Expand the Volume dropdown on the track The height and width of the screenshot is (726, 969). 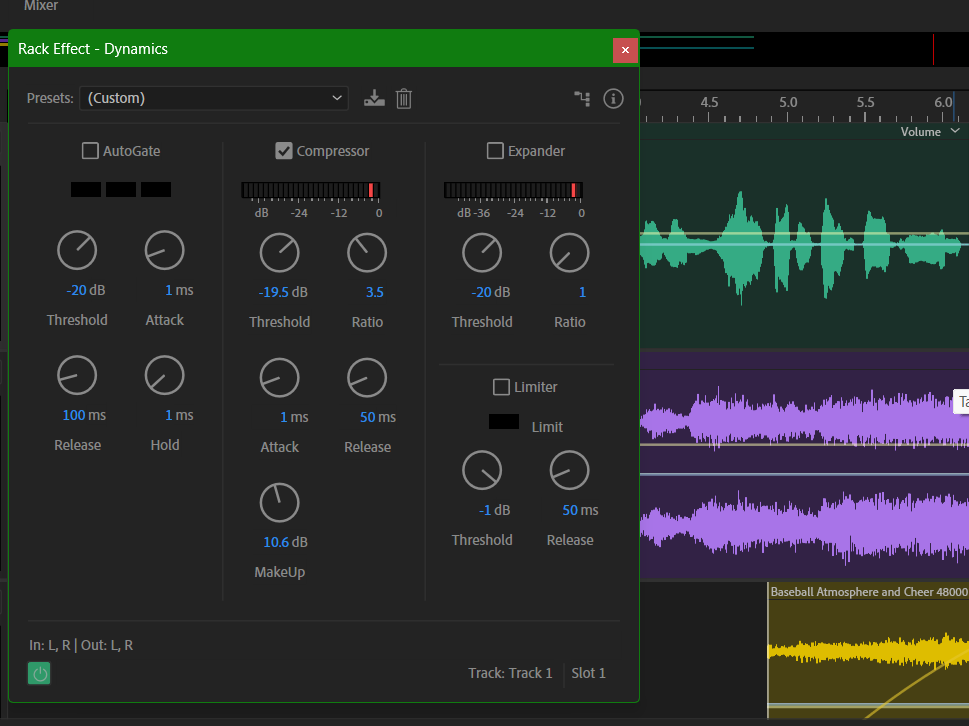(x=954, y=131)
